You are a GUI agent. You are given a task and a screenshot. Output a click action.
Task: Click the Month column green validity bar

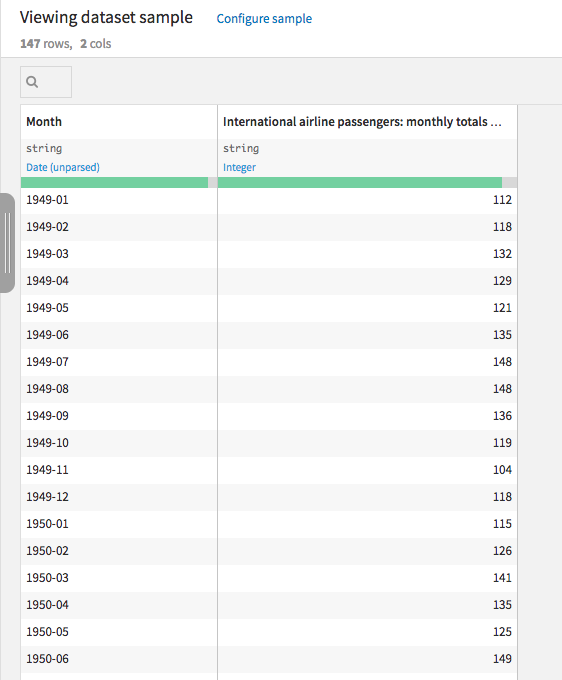pyautogui.click(x=114, y=183)
